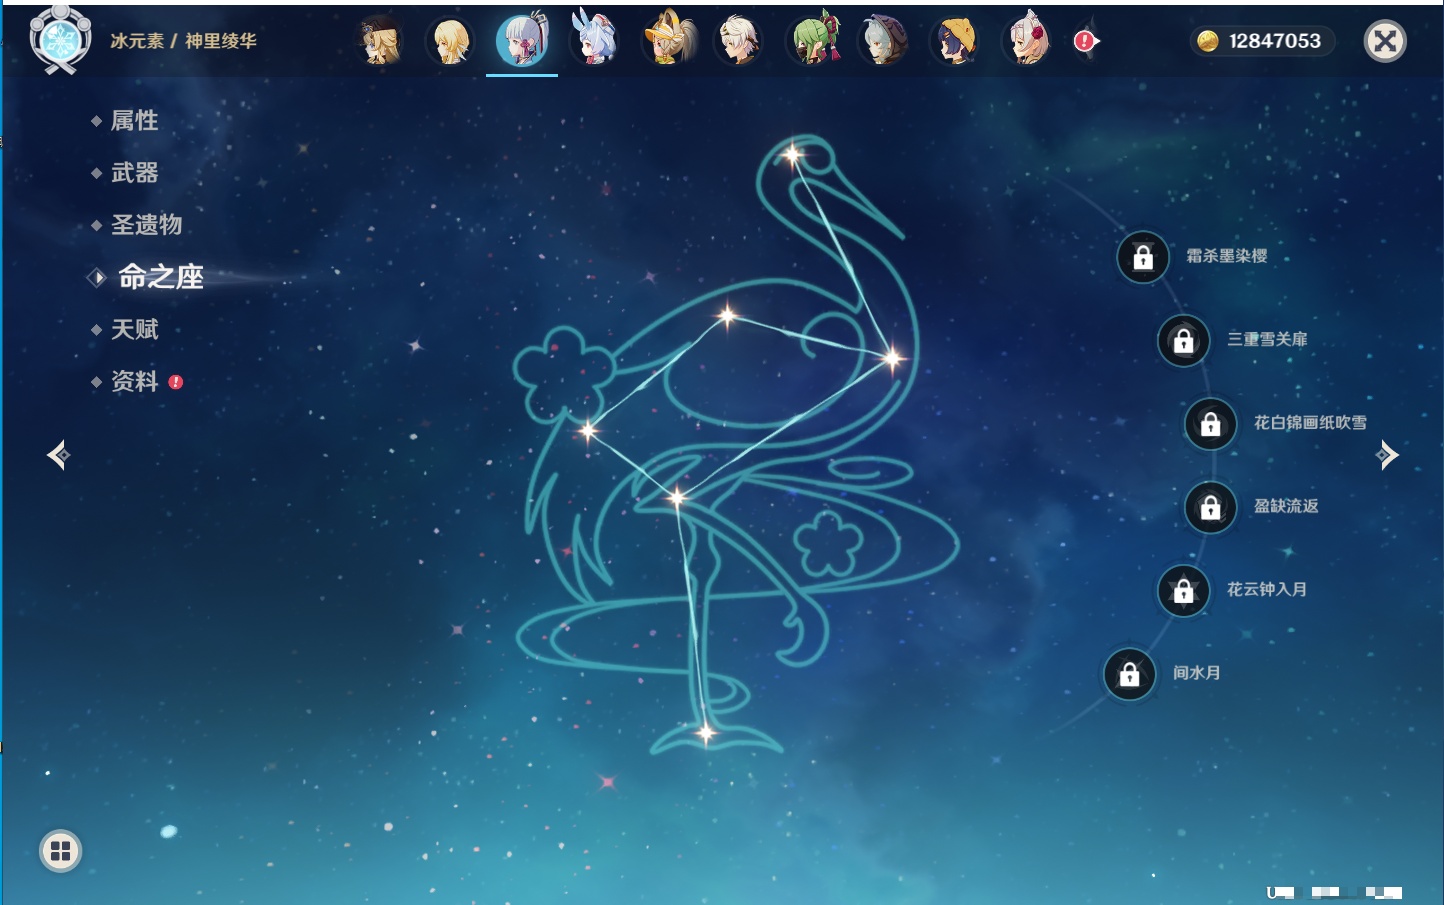Switch to next character with right arrow
The height and width of the screenshot is (905, 1444).
1387,455
